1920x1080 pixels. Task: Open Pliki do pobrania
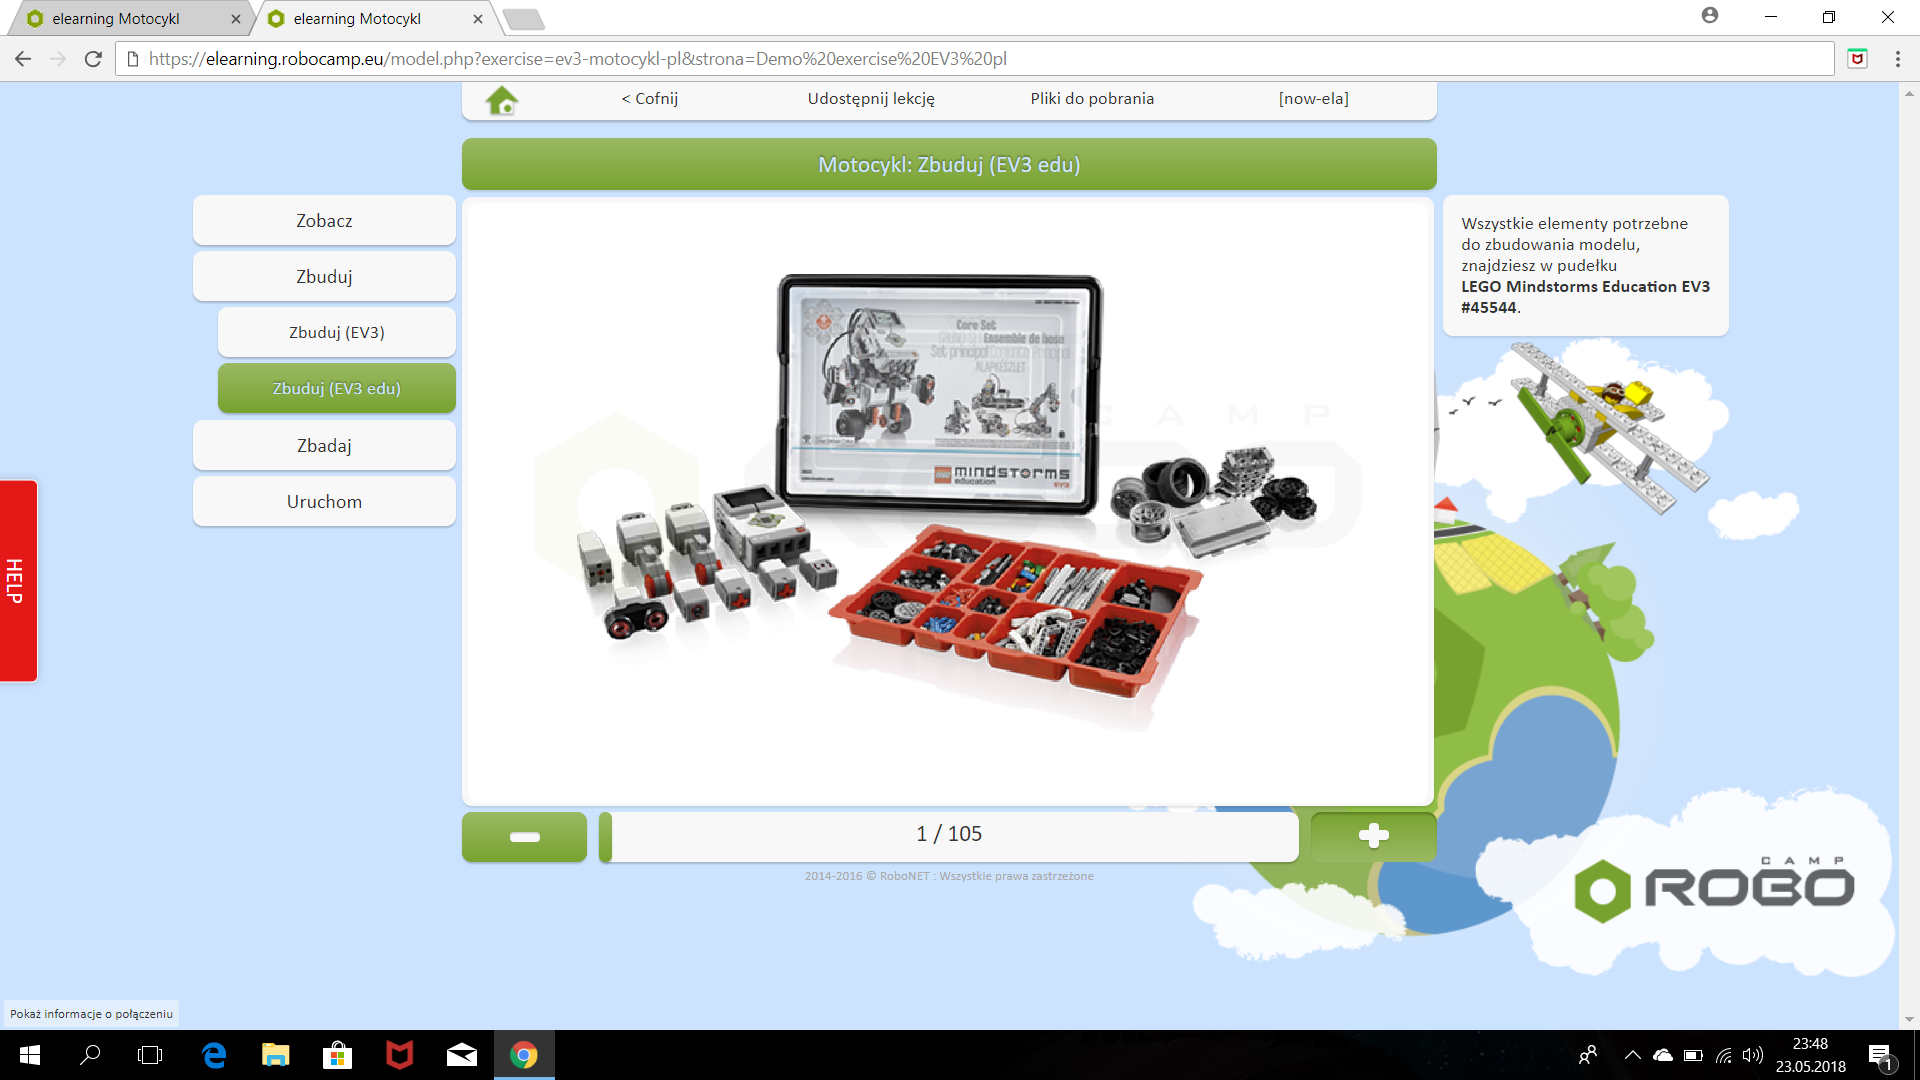coord(1092,99)
